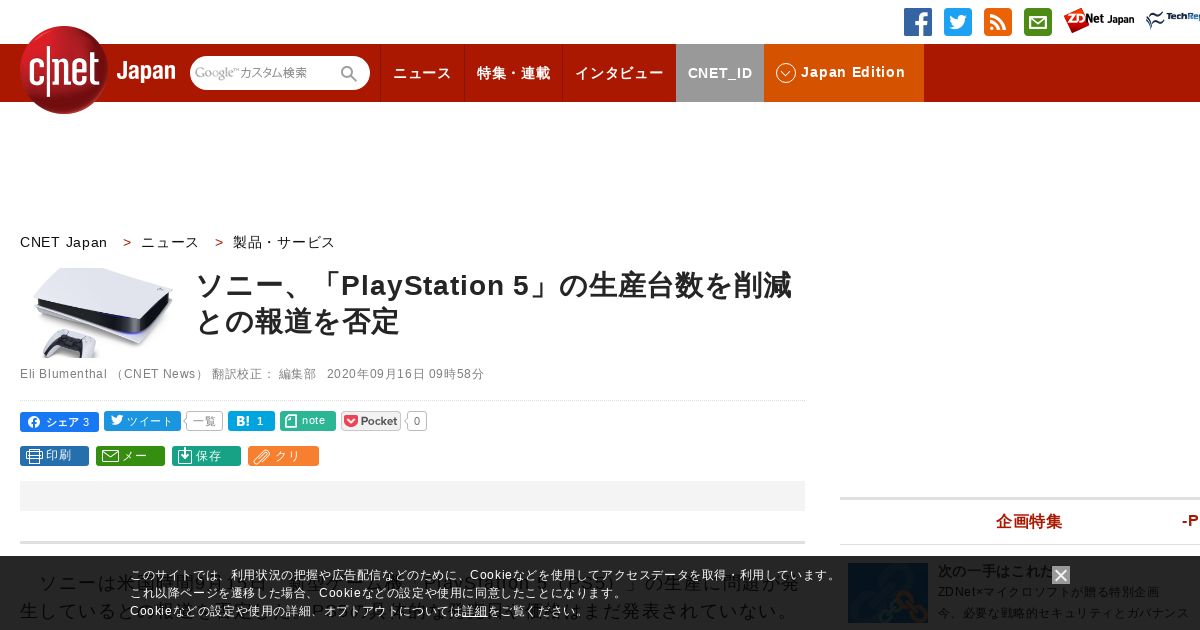
Task: Go to the CNET Japan logo homepage
Action: tap(97, 70)
